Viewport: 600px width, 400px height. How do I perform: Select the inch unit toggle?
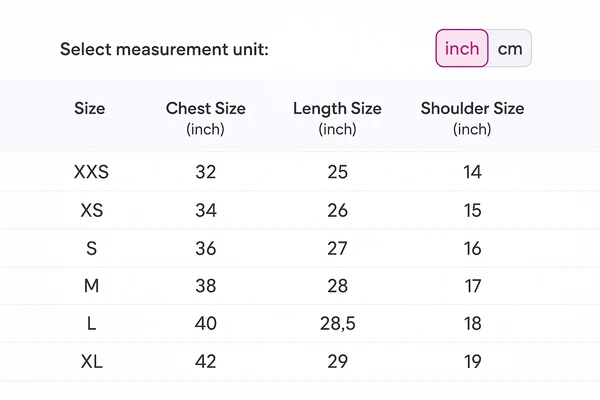pos(462,48)
